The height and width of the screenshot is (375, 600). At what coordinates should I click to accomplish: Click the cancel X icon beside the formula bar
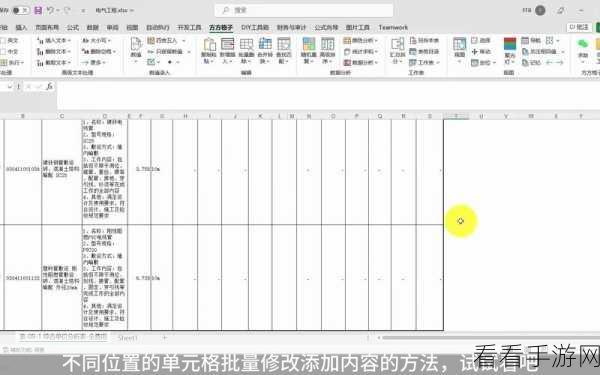[x=28, y=86]
